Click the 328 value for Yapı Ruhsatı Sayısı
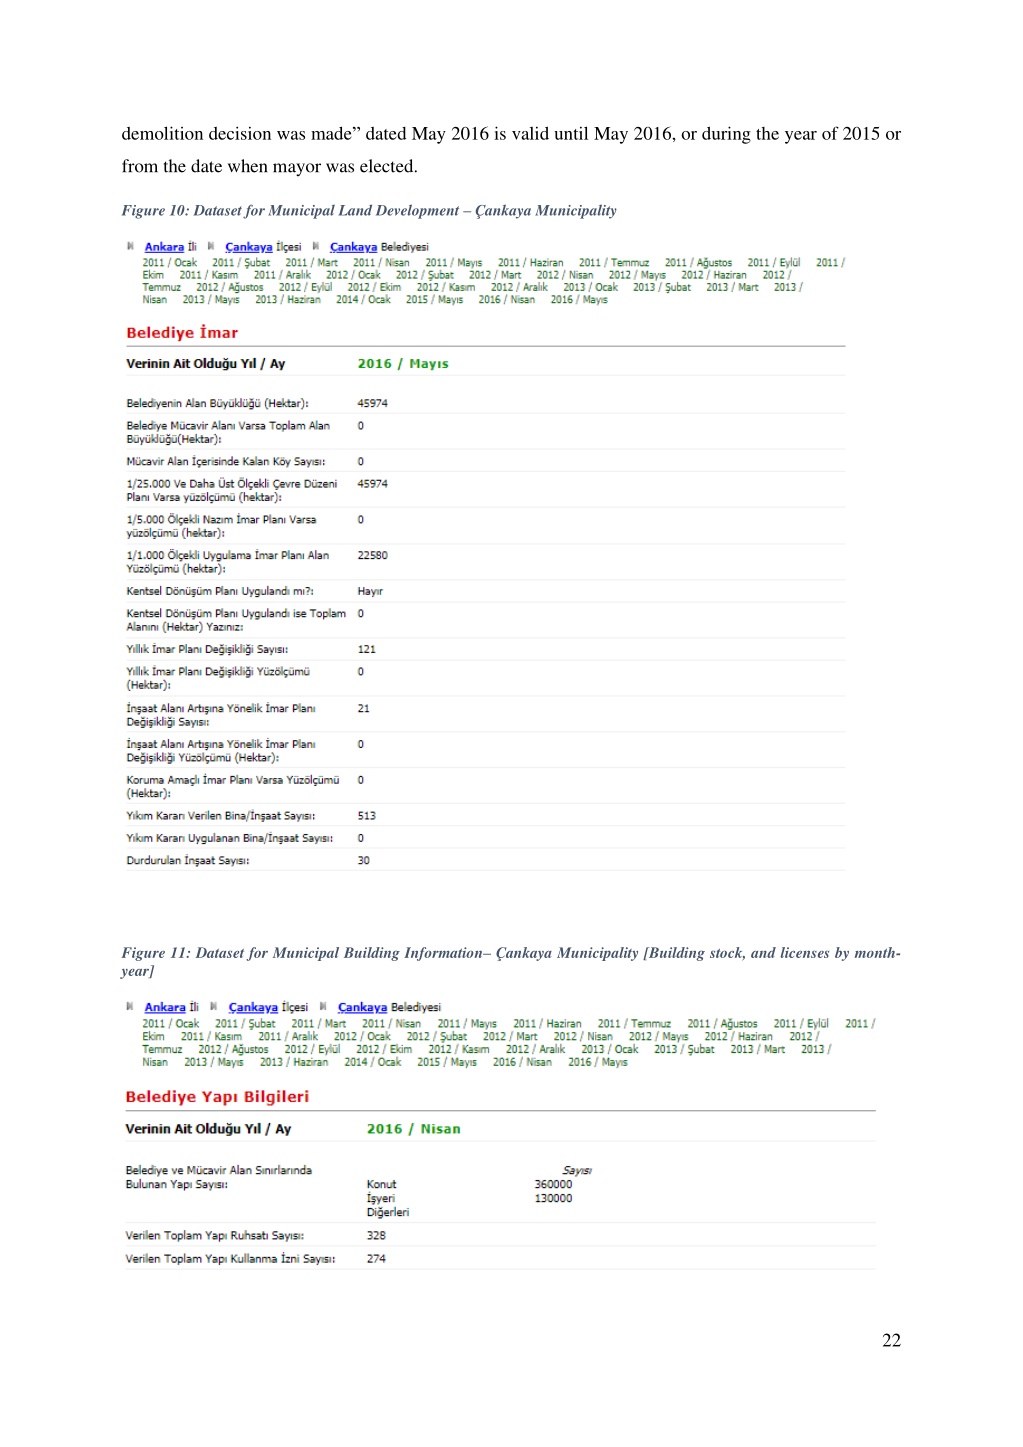Viewport: 1023px width, 1447px height. [376, 1235]
